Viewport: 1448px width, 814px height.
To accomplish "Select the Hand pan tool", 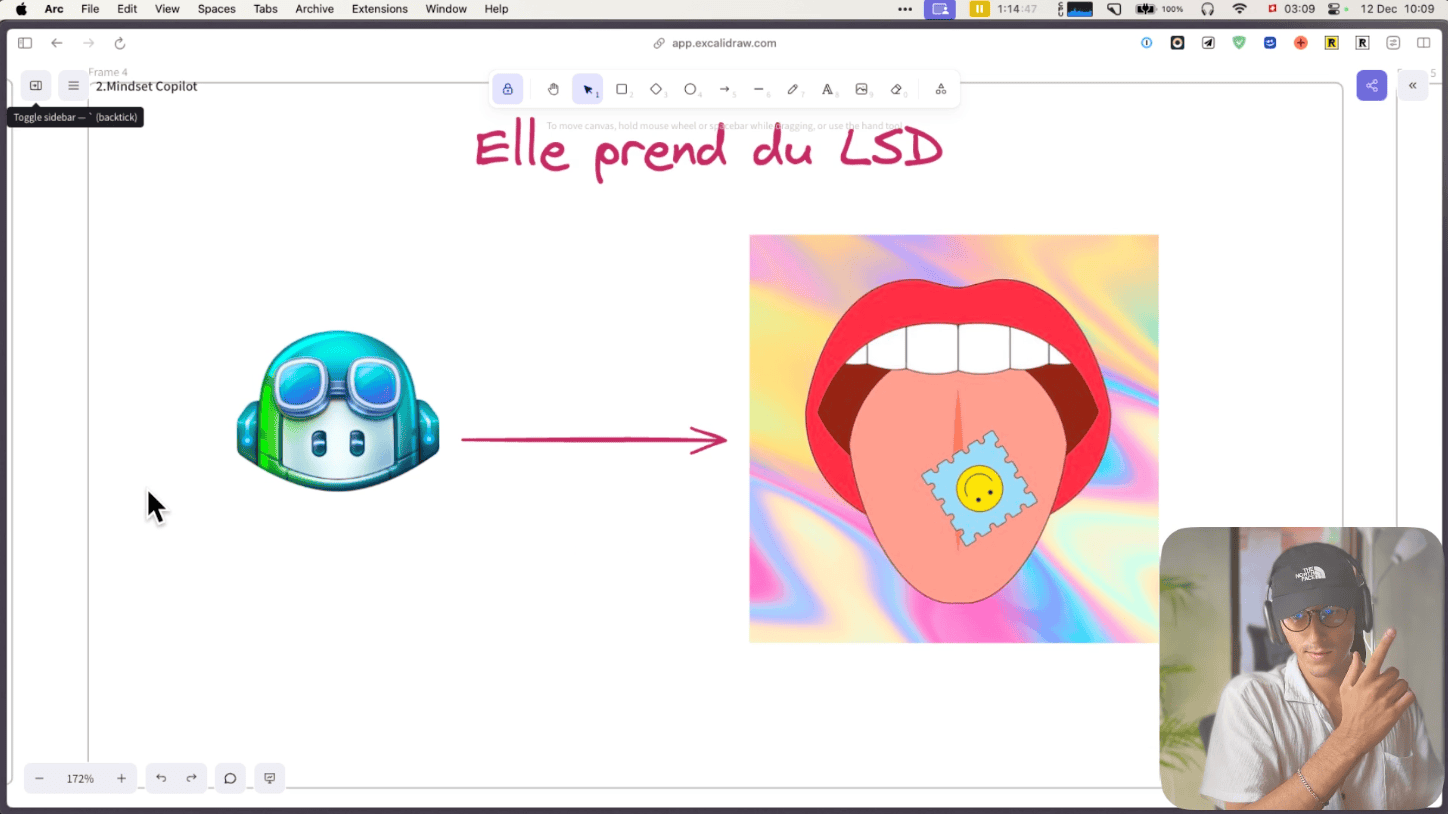I will 553,89.
